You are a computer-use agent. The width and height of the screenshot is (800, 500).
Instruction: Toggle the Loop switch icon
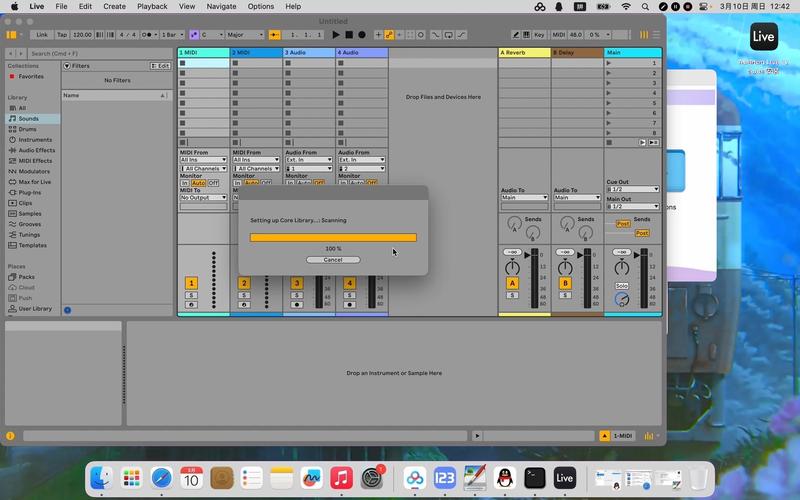click(448, 35)
